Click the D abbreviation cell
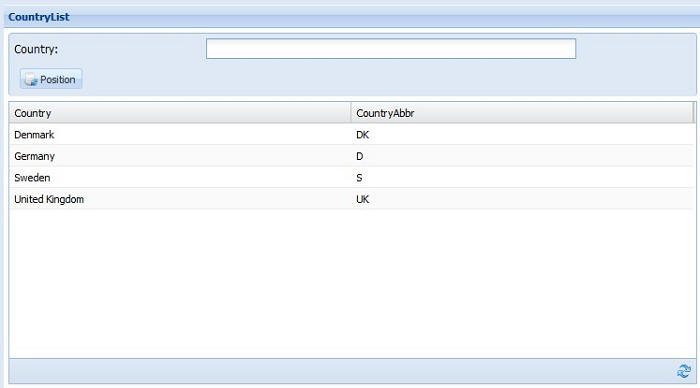Viewport: 700px width, 388px height. (522, 156)
